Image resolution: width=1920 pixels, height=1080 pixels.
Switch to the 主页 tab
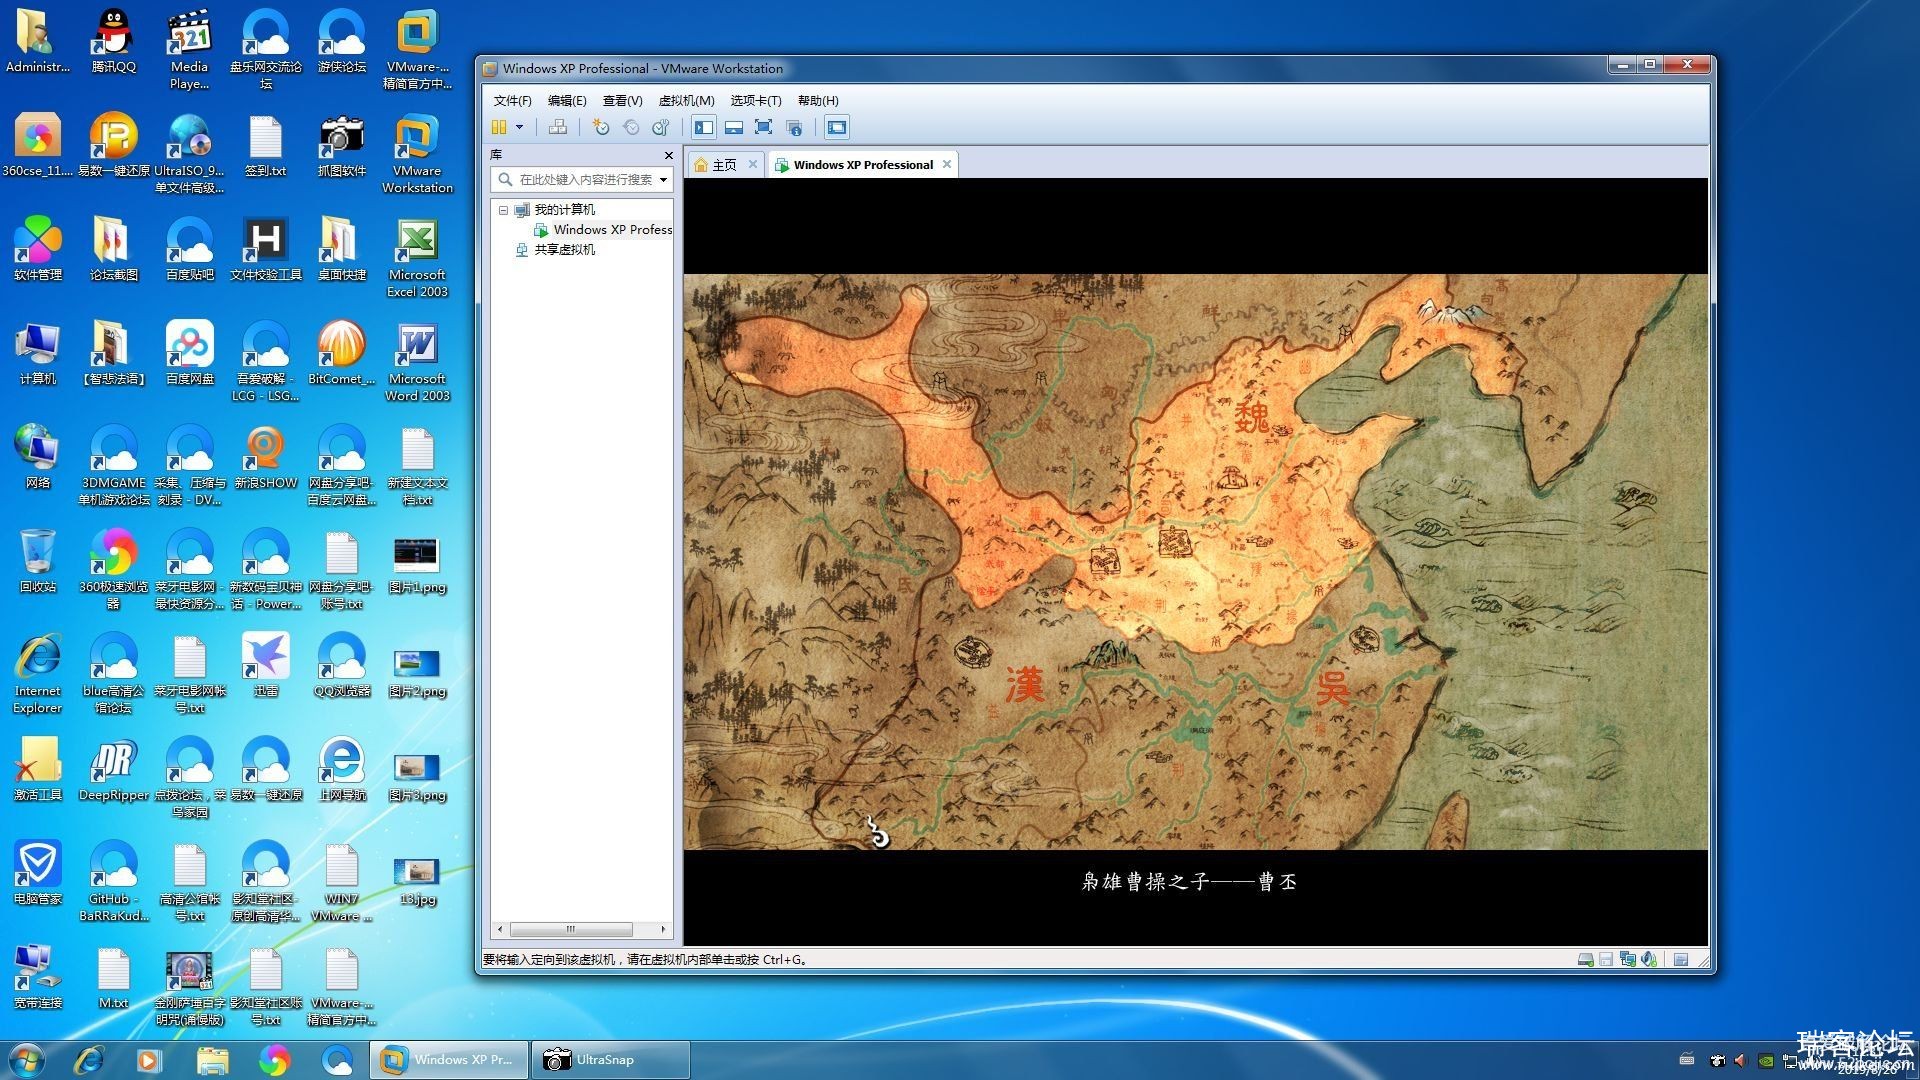click(724, 165)
